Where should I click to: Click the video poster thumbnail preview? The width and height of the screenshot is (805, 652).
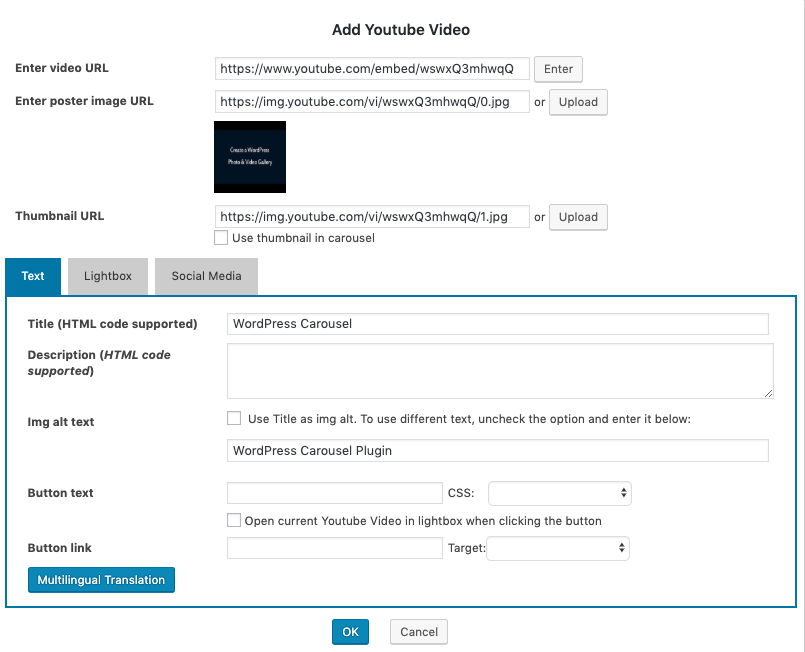click(250, 157)
